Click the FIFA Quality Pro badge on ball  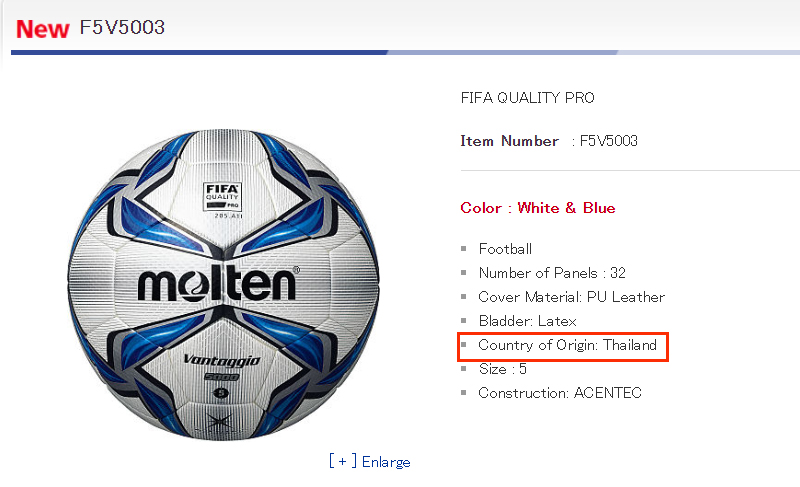coord(222,196)
